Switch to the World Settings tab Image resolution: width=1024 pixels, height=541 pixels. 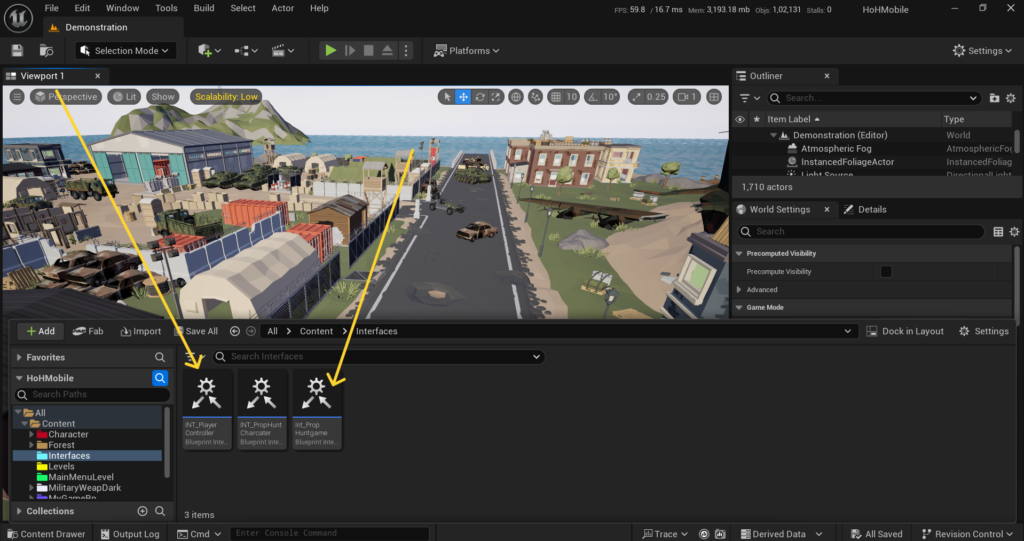click(x=779, y=209)
